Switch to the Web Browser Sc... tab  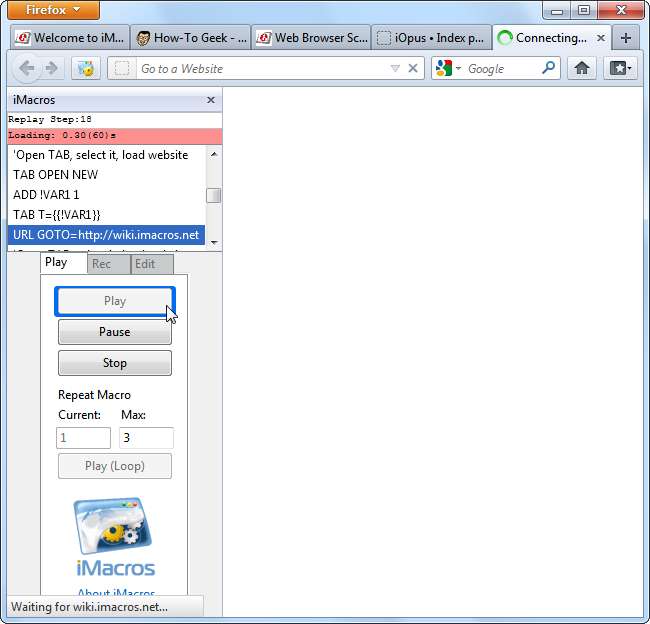(311, 38)
